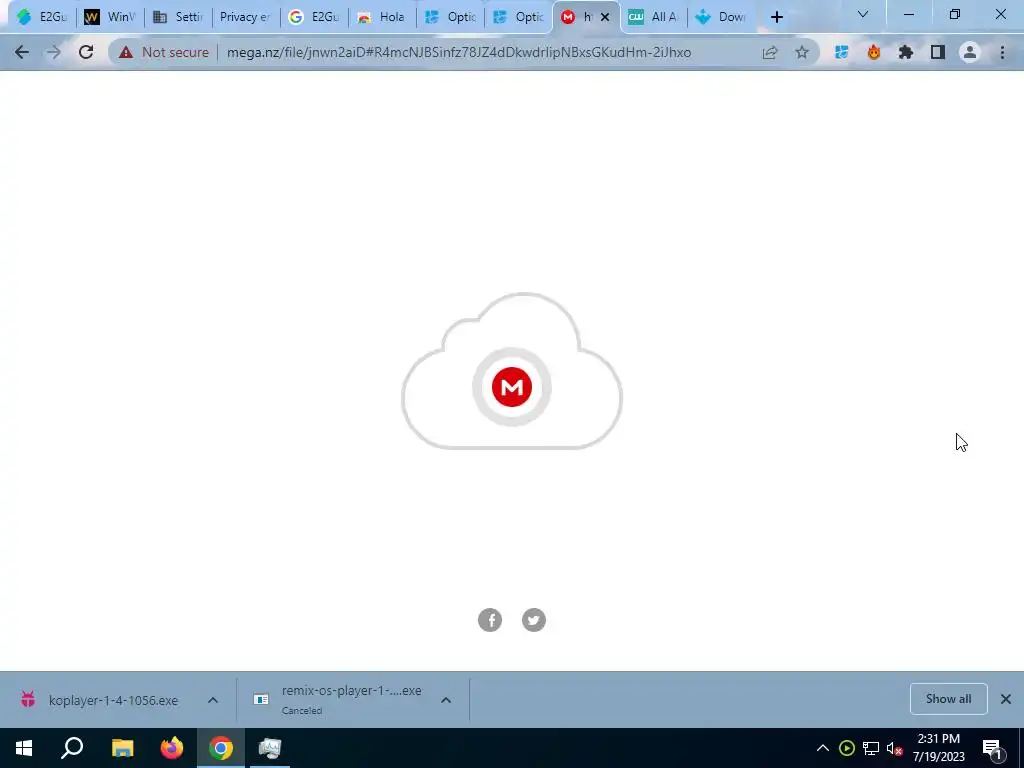Open File Explorer from taskbar
The image size is (1024, 768).
(x=122, y=748)
